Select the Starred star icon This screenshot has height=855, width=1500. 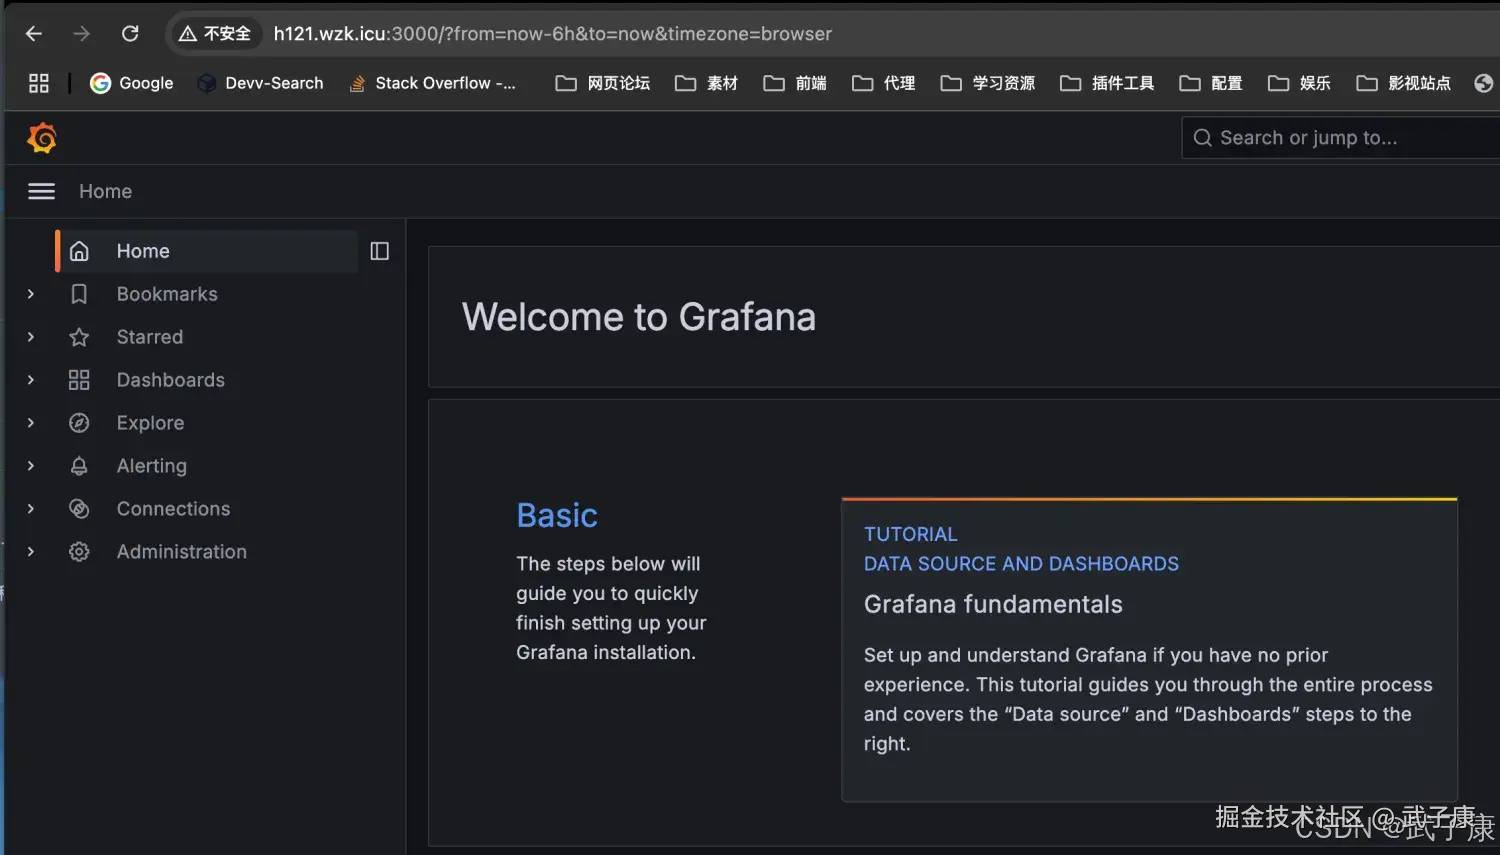coord(79,337)
